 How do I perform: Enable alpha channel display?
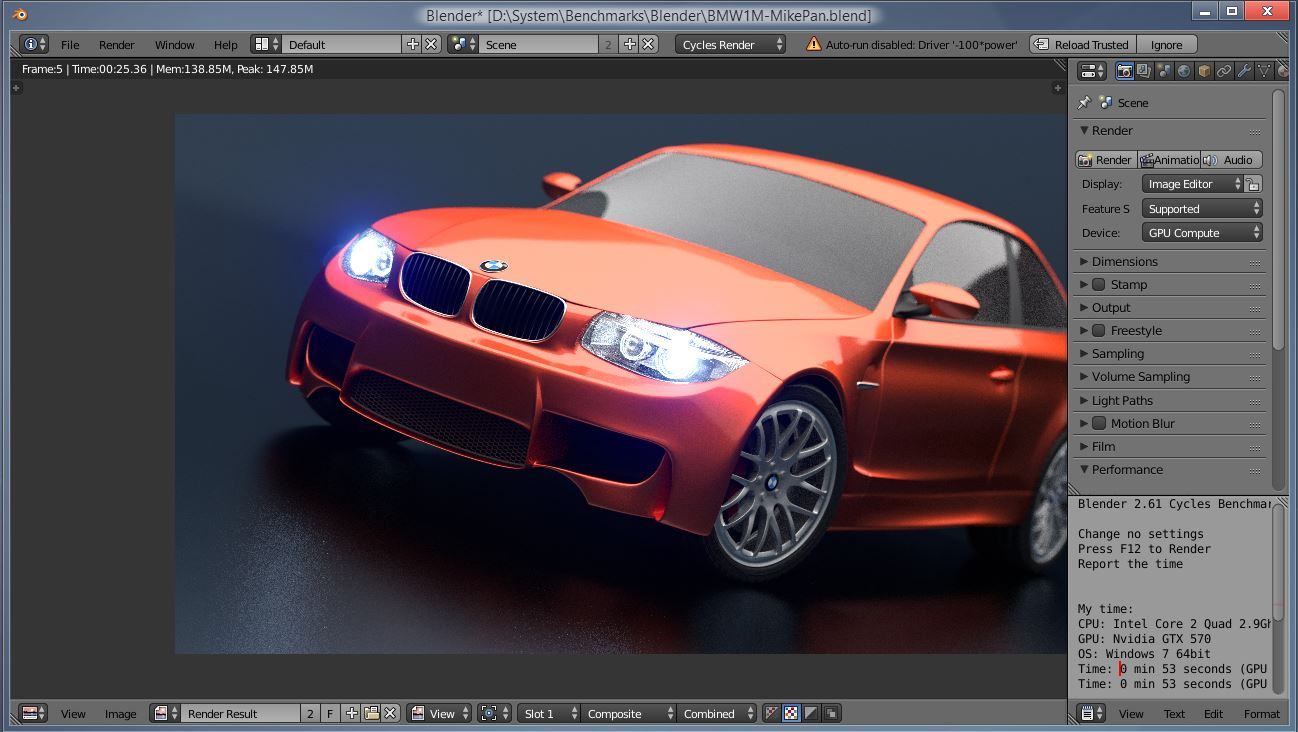coord(811,713)
